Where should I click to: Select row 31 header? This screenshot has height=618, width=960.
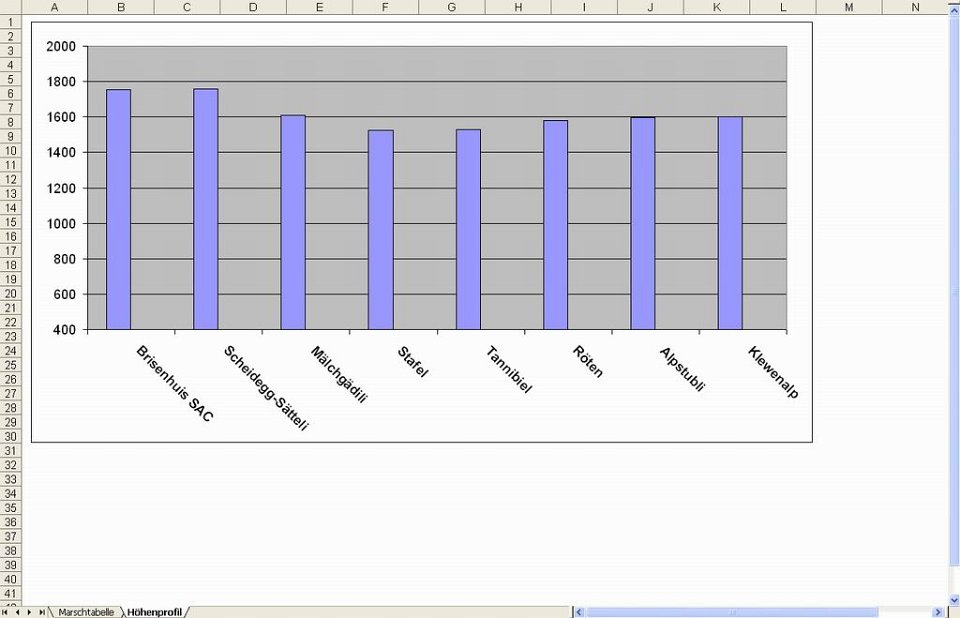[10, 451]
